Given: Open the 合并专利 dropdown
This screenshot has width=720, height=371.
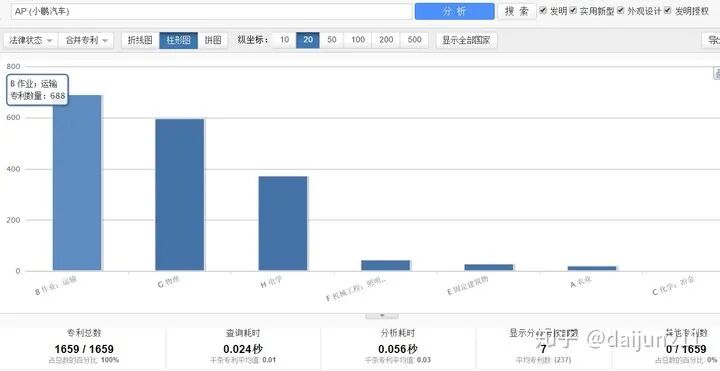Looking at the screenshot, I should point(87,40).
